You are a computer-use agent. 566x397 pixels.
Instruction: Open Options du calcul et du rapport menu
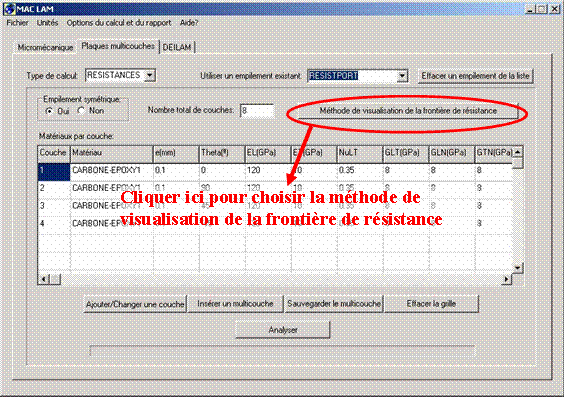tap(119, 23)
